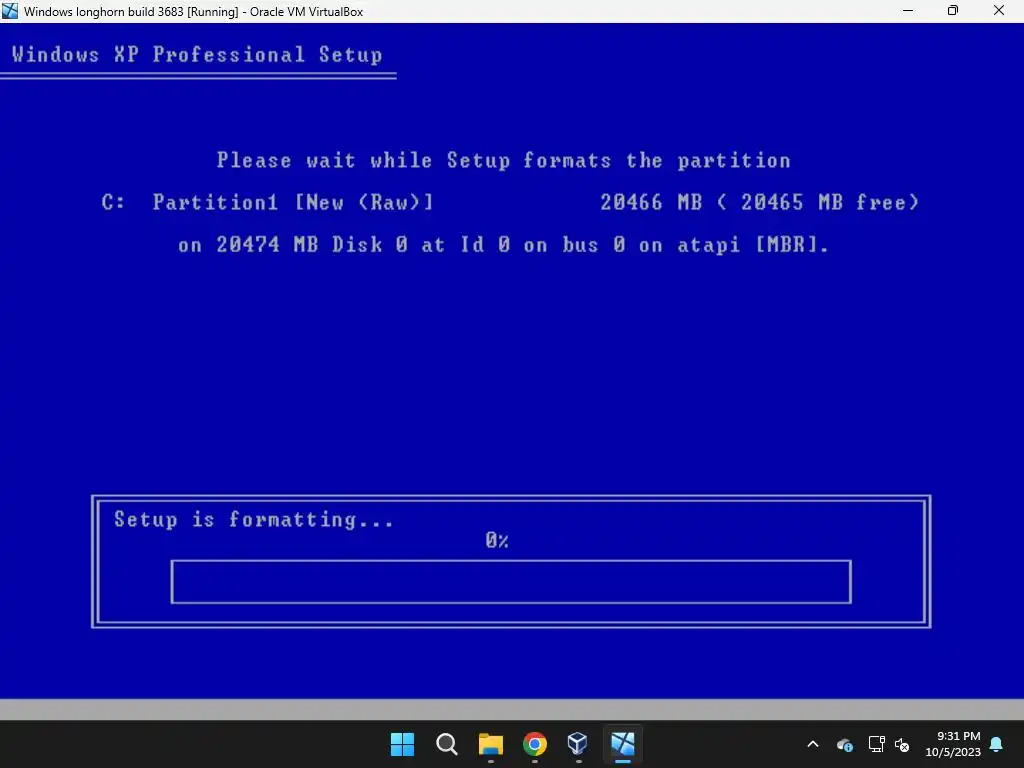1024x768 pixels.
Task: Open network display tray icon
Action: [876, 744]
